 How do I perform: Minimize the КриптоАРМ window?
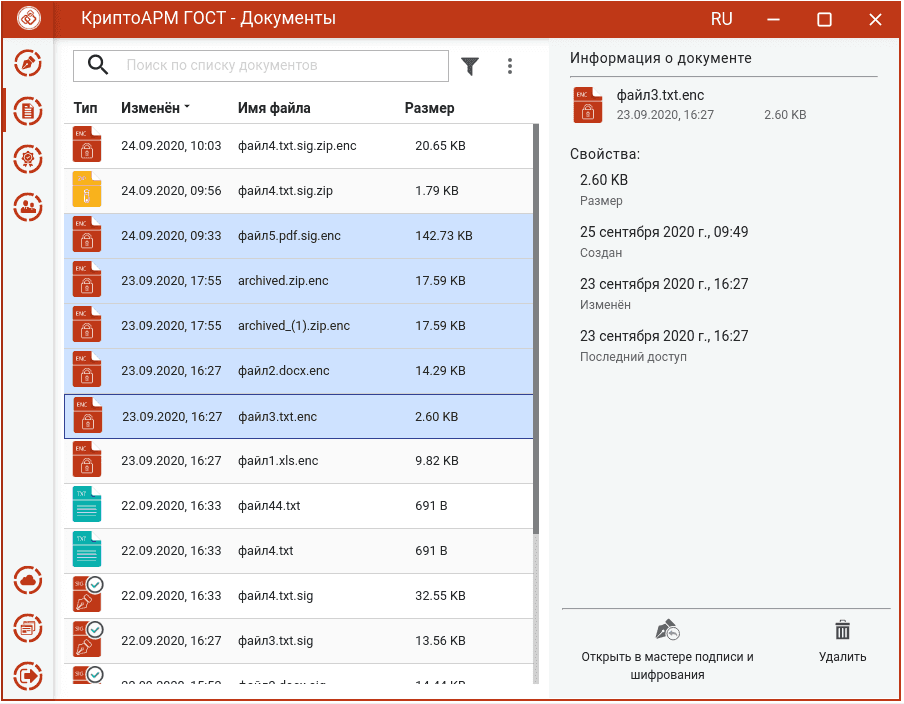pyautogui.click(x=773, y=20)
